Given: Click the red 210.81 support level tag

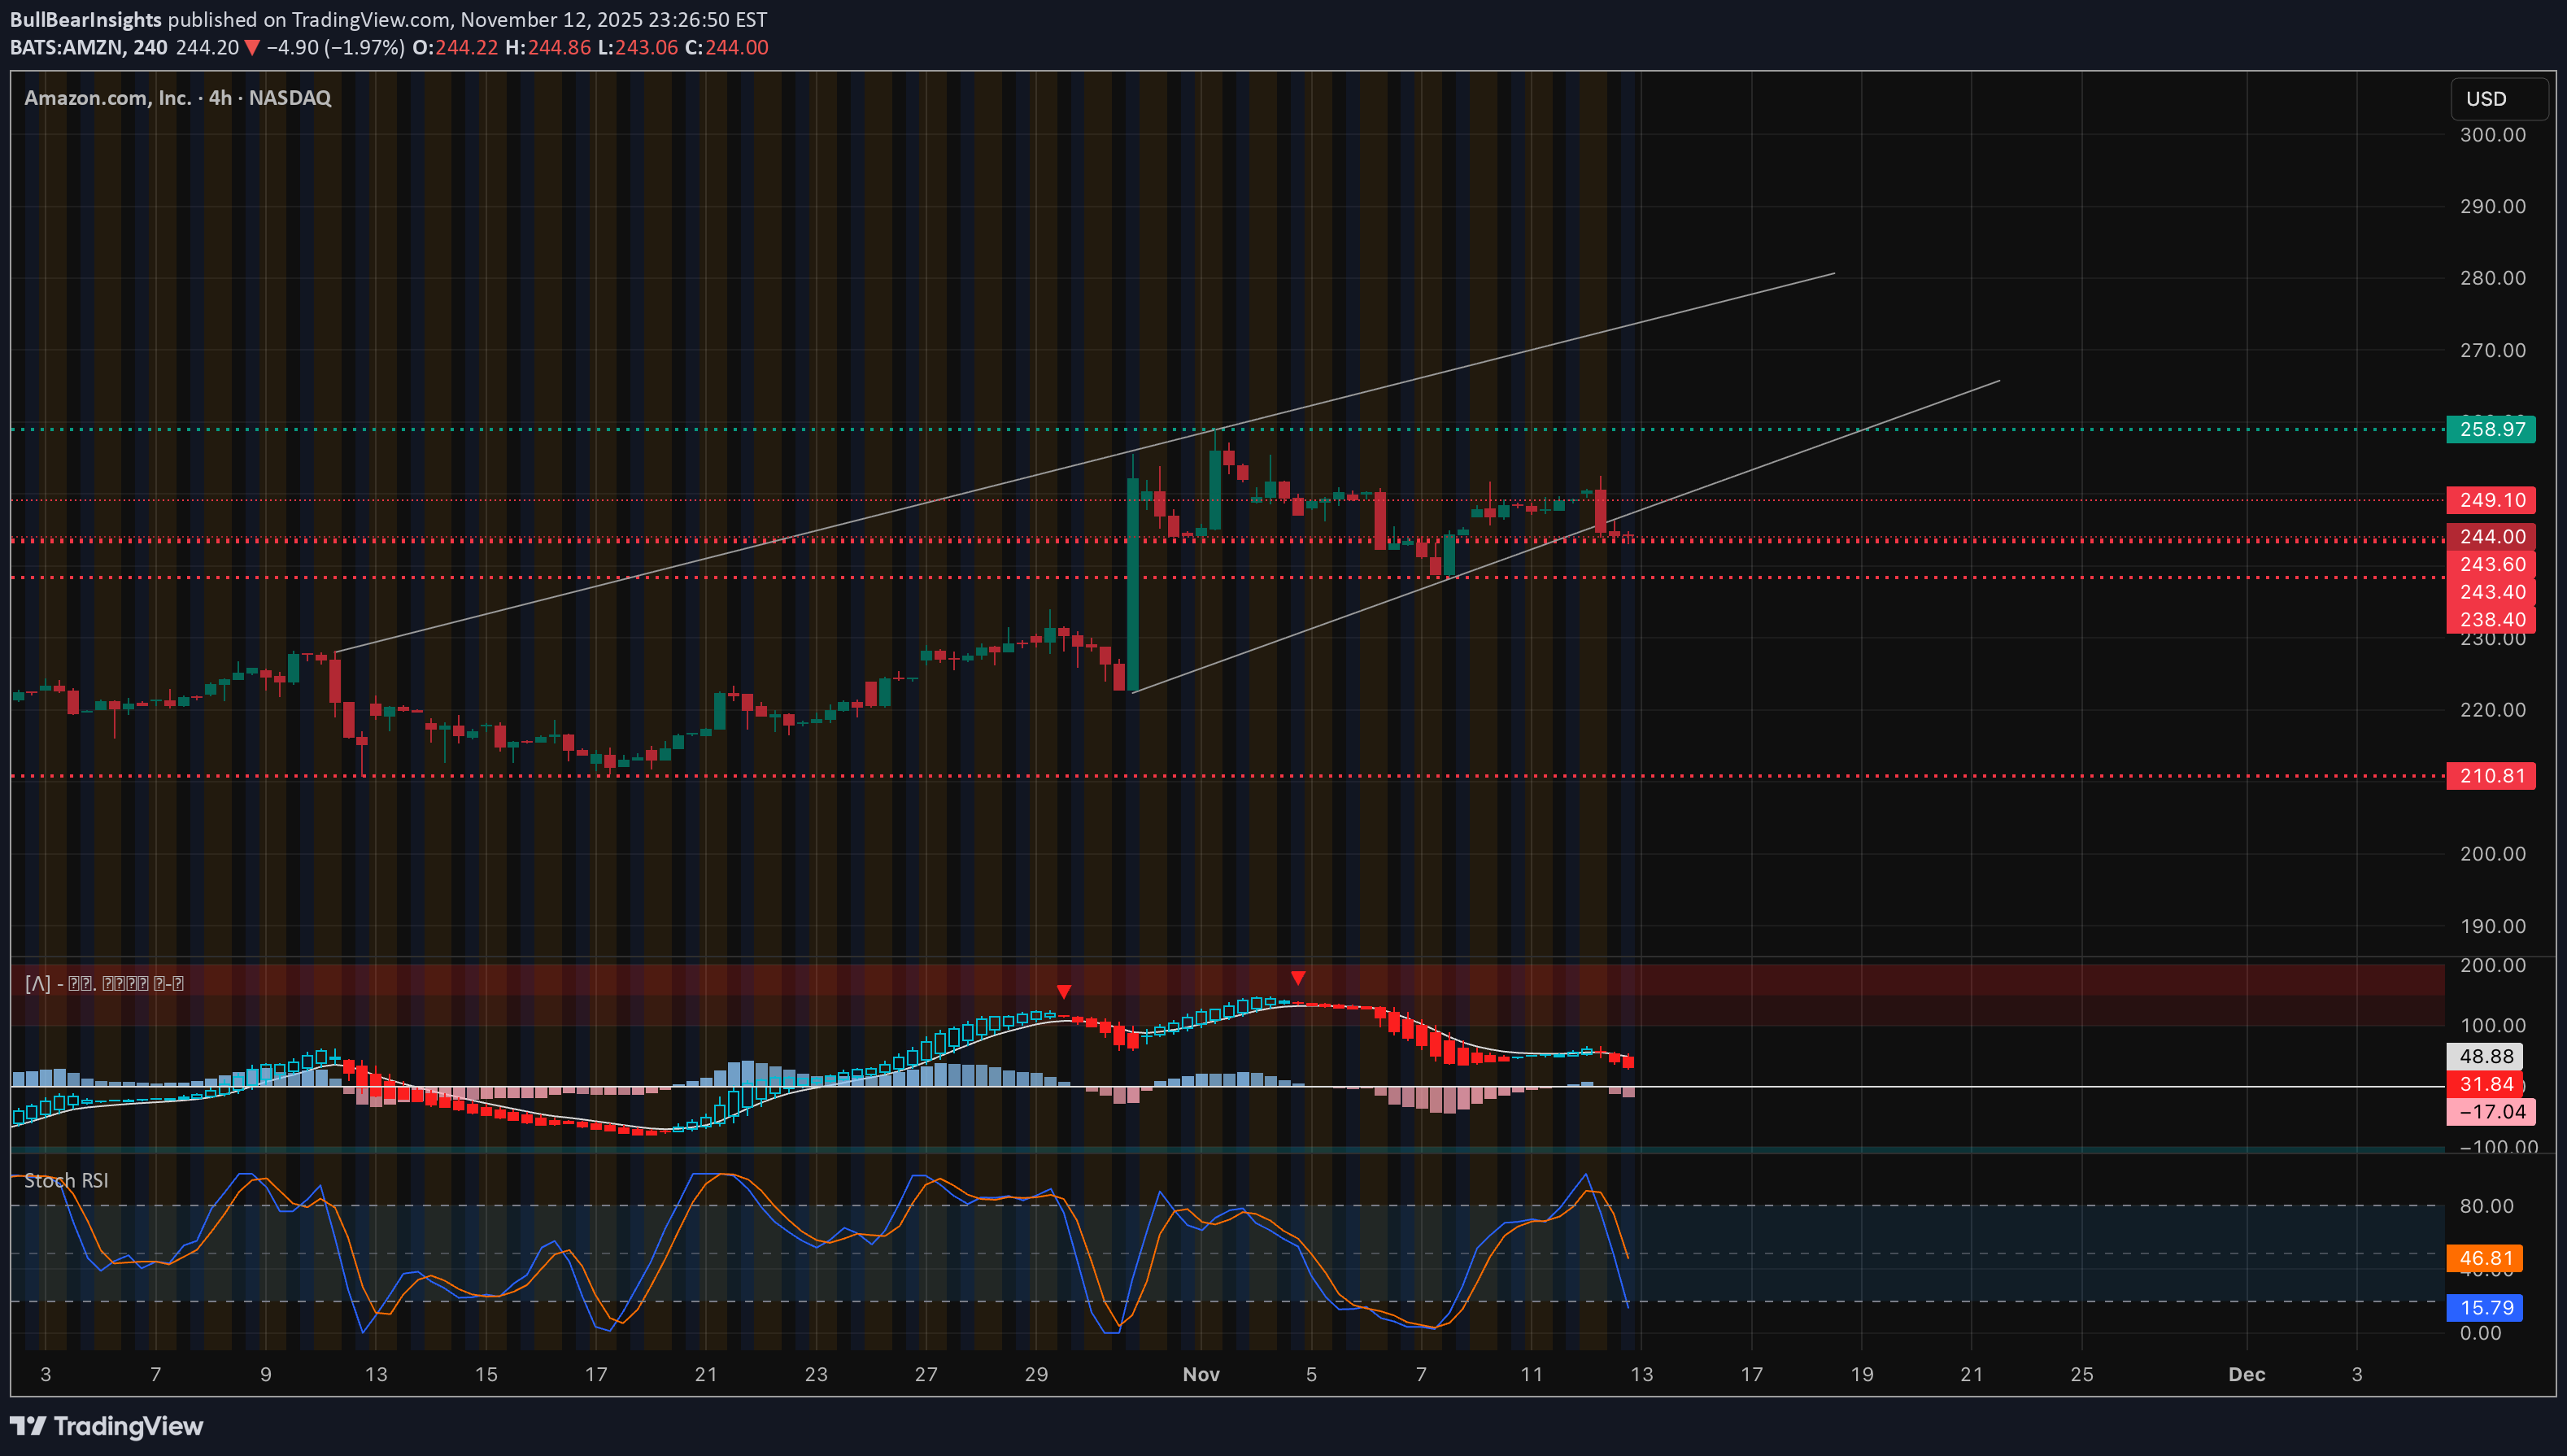Looking at the screenshot, I should coord(2490,775).
